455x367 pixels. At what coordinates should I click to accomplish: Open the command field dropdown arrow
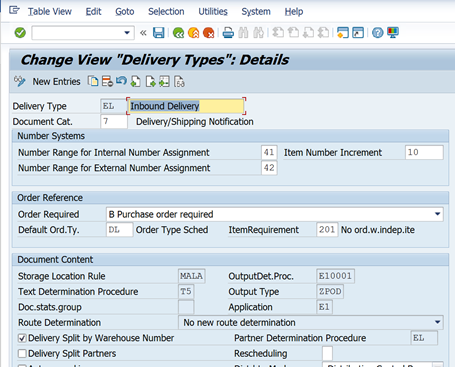(127, 33)
